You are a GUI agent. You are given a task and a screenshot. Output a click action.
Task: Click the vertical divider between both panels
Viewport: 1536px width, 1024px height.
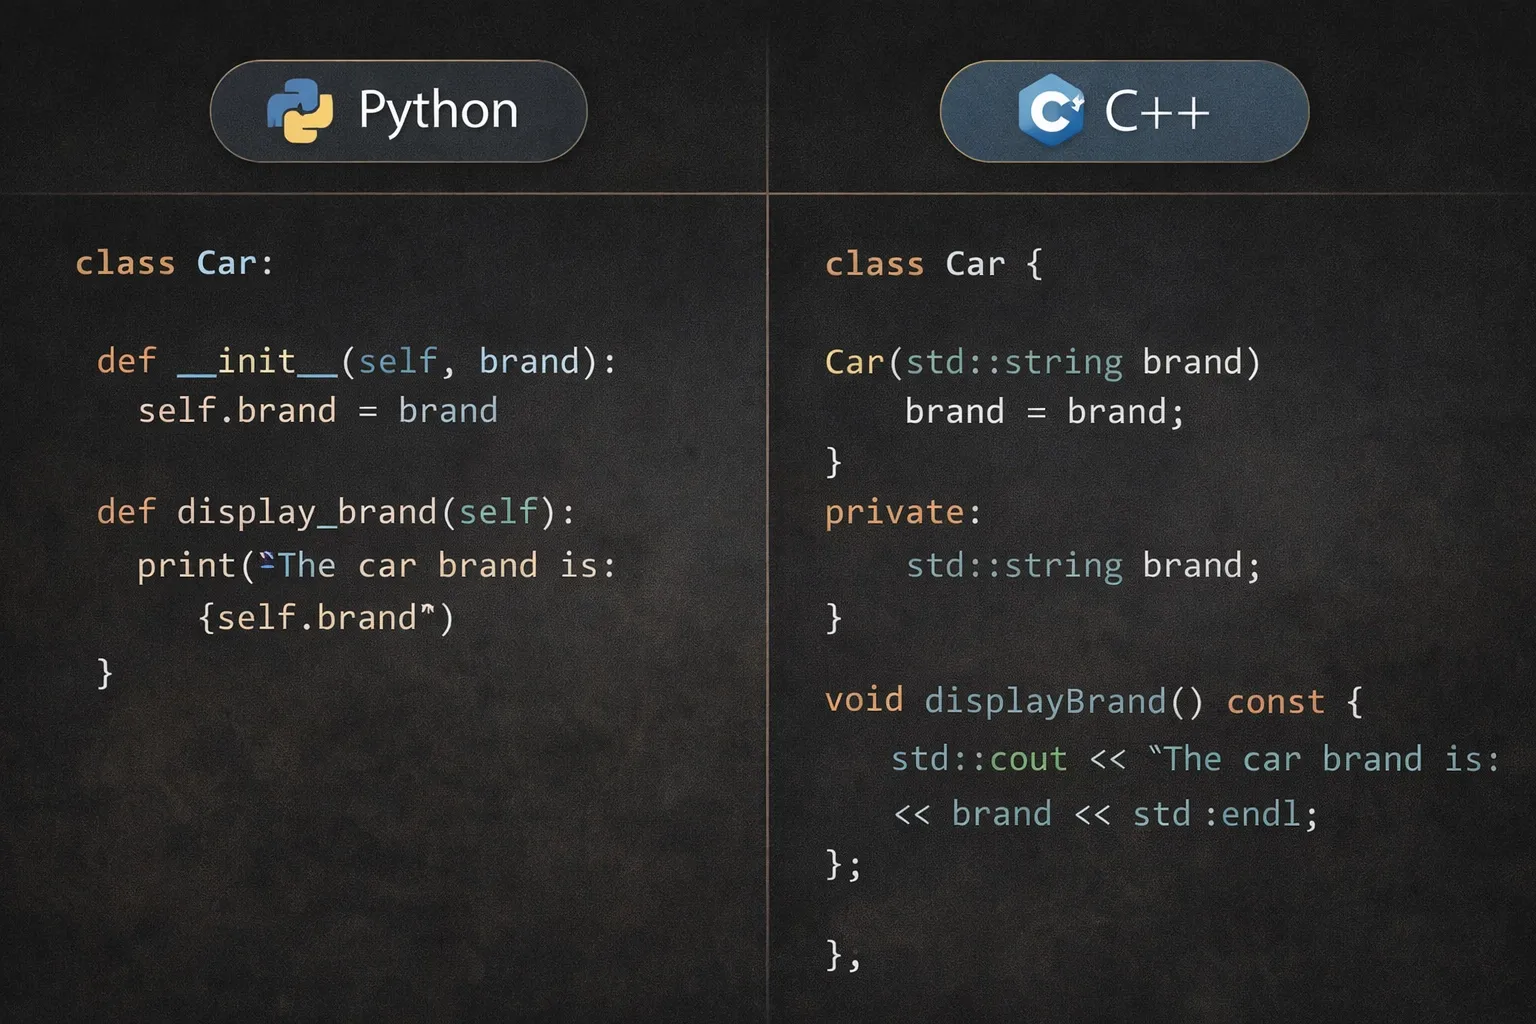pos(768,600)
